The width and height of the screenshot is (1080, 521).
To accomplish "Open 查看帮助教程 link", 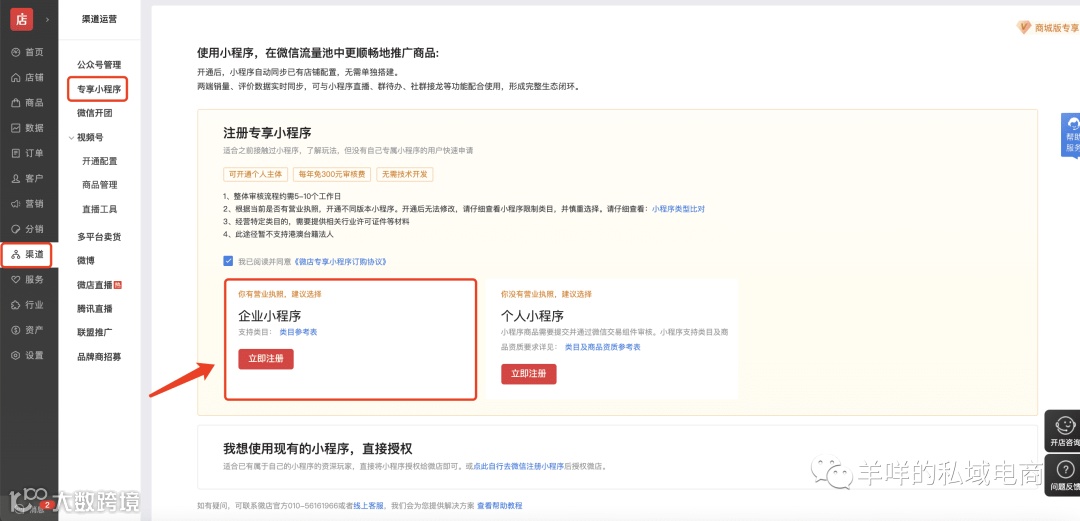I will [x=500, y=506].
